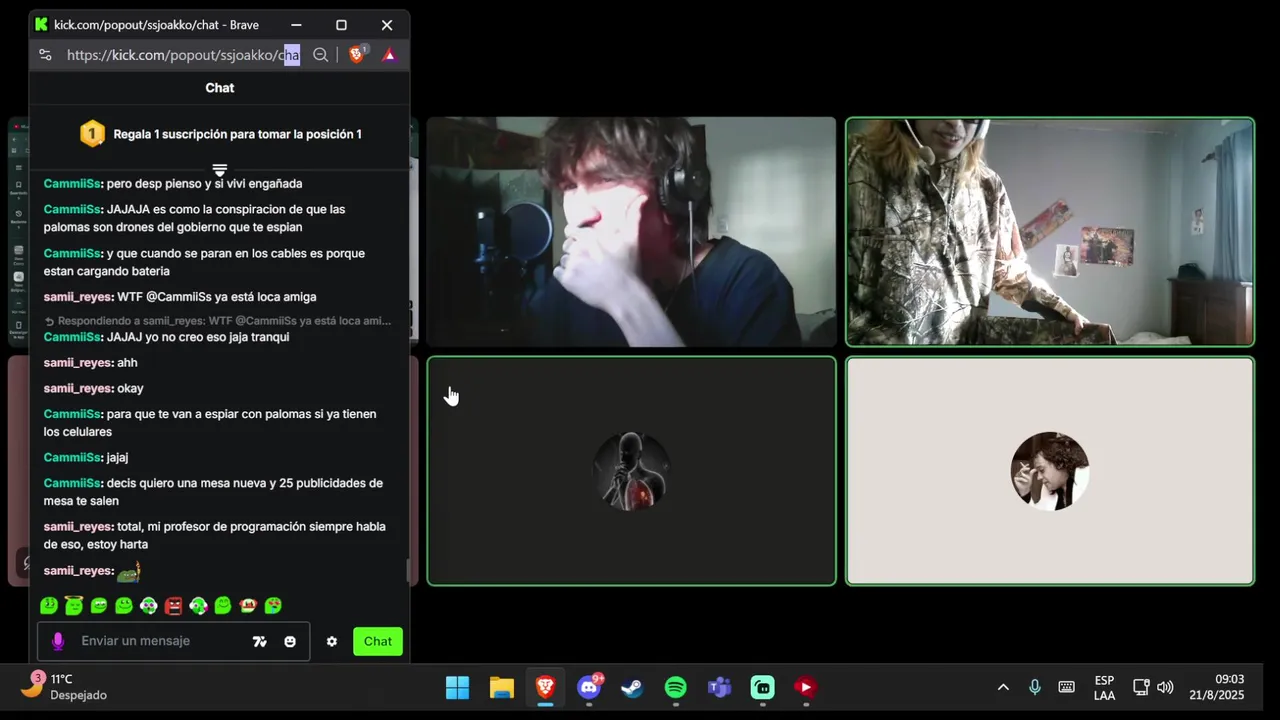
Task: Open Spotify from the taskbar
Action: pyautogui.click(x=676, y=688)
